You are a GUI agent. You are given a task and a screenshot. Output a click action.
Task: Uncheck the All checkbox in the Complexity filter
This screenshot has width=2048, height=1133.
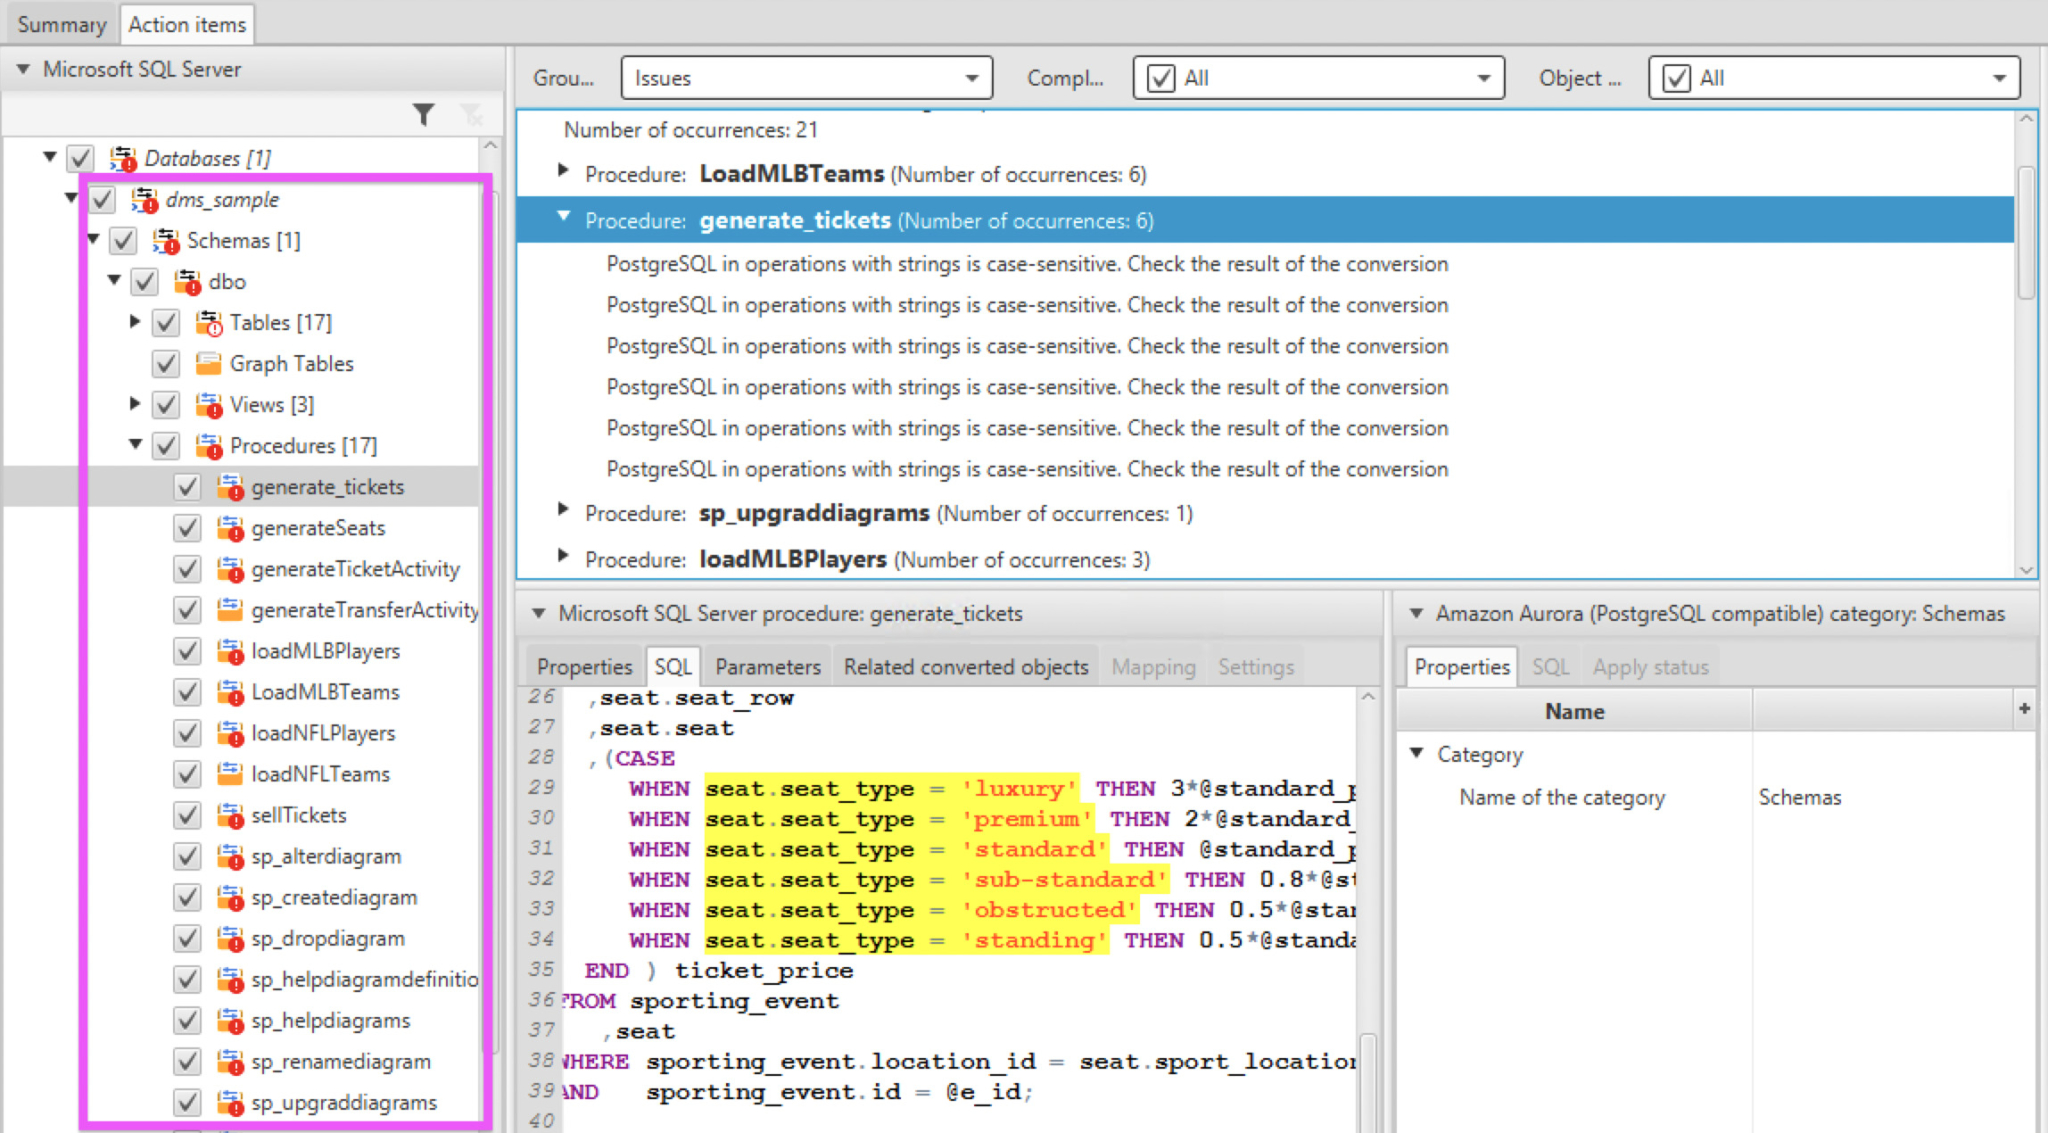coord(1159,78)
